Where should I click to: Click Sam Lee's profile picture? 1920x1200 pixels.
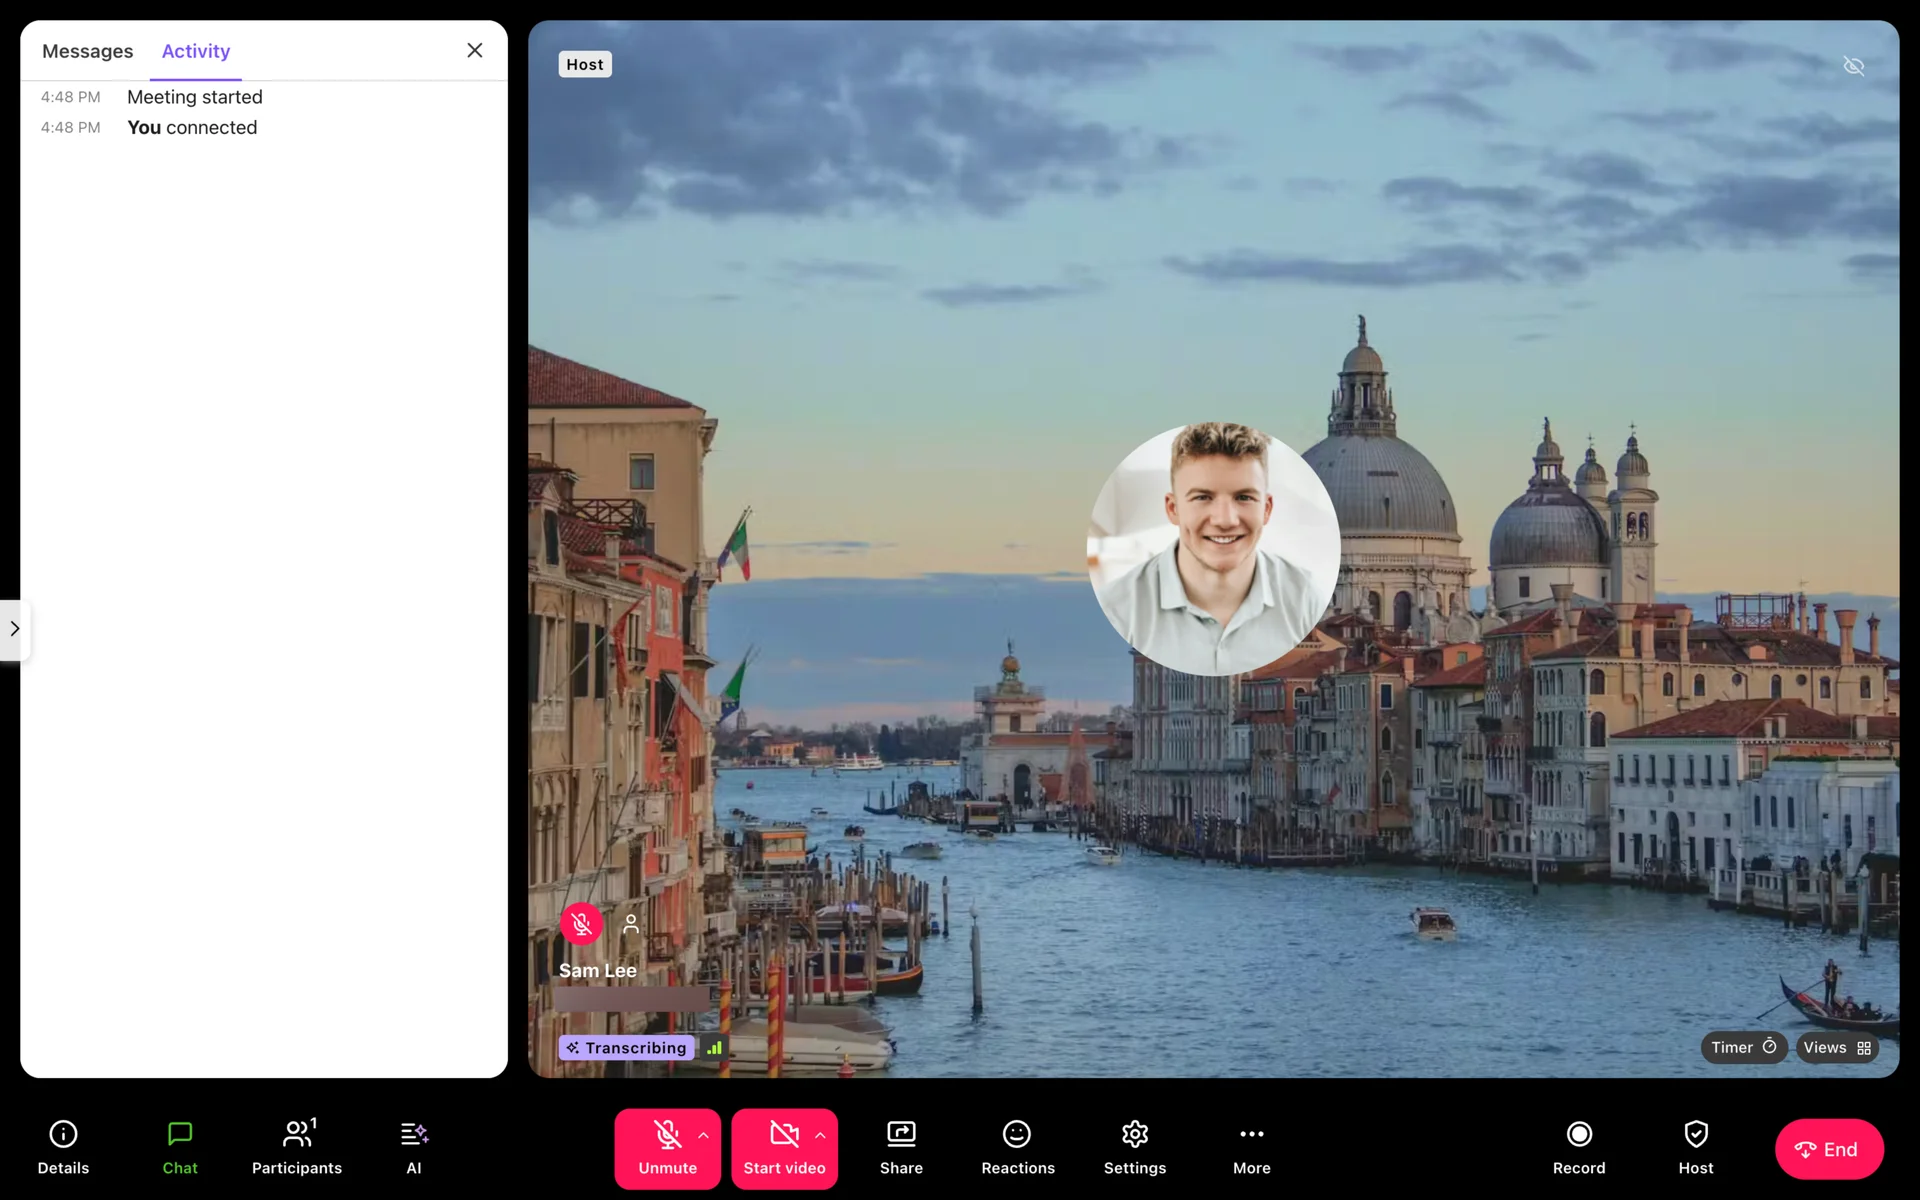1213,549
